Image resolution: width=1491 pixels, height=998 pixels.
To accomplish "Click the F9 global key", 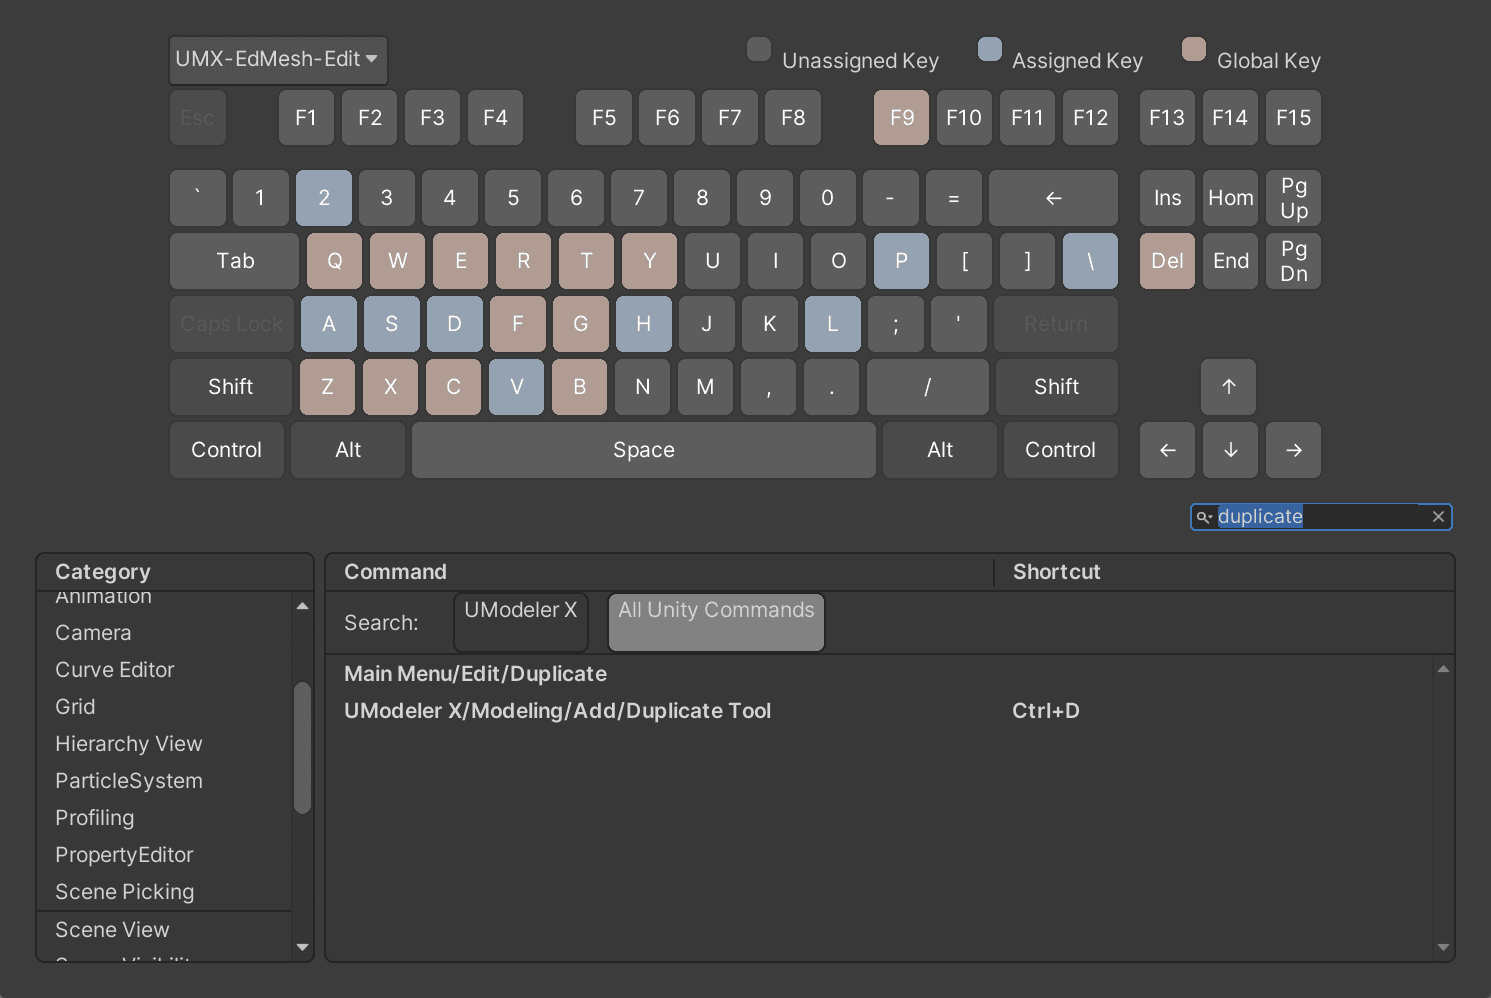I will (902, 118).
